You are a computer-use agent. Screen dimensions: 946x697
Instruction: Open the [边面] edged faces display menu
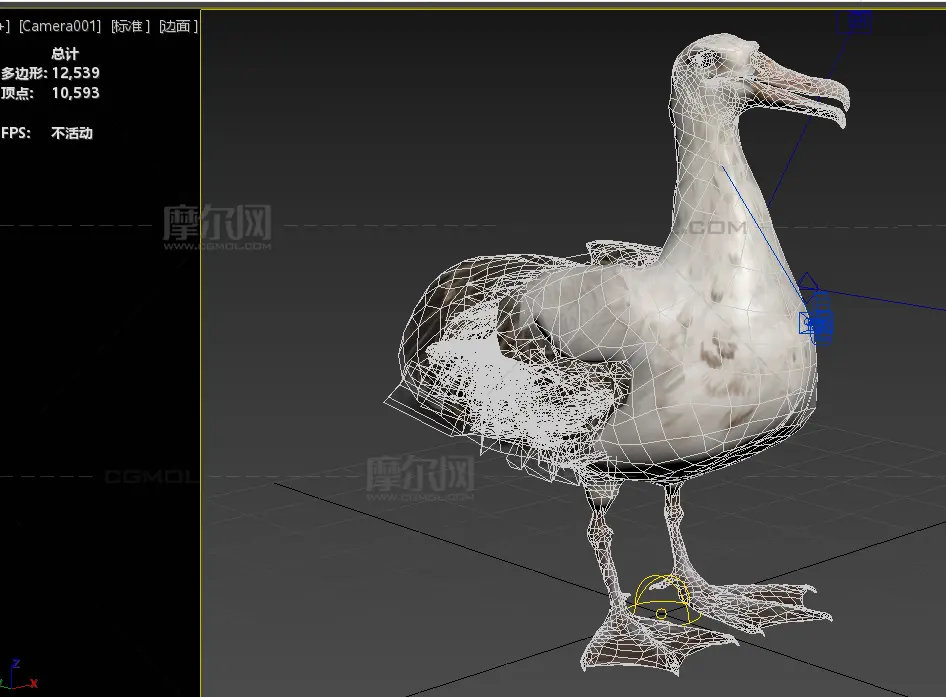click(178, 26)
